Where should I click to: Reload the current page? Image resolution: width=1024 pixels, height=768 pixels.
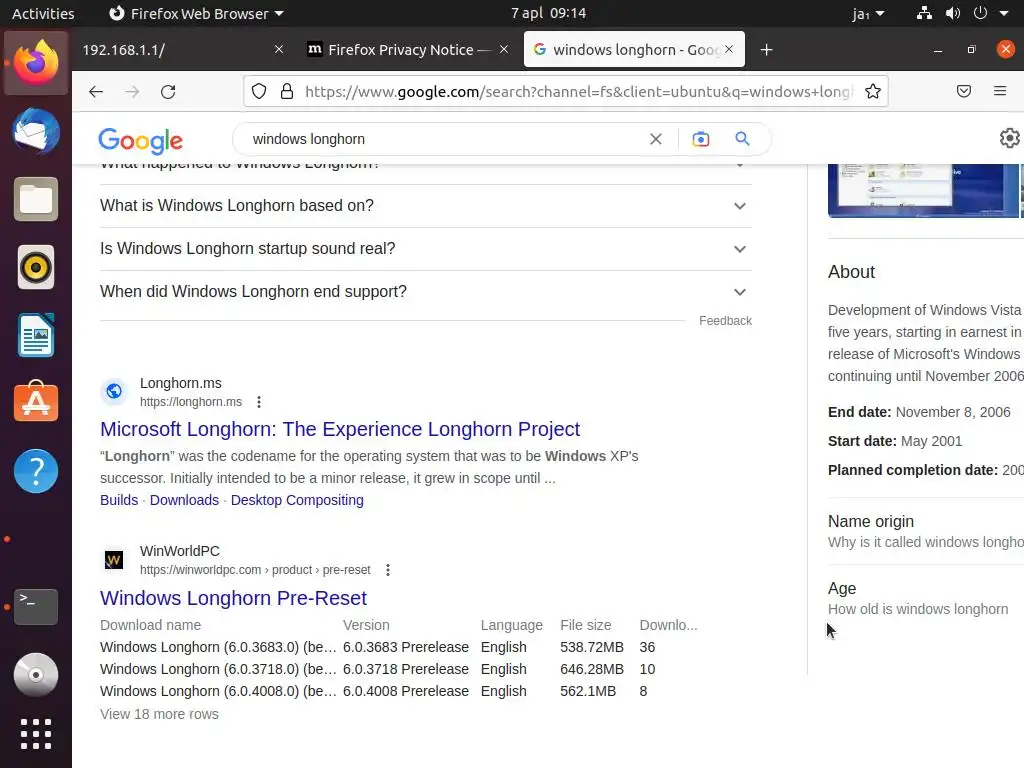coord(168,91)
